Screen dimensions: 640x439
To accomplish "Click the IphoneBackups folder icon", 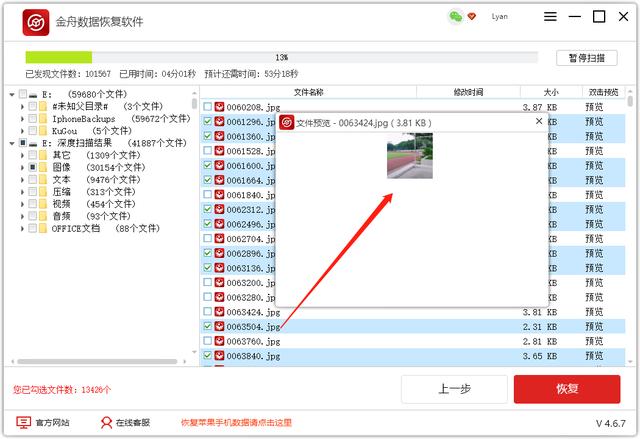I will click(x=43, y=119).
